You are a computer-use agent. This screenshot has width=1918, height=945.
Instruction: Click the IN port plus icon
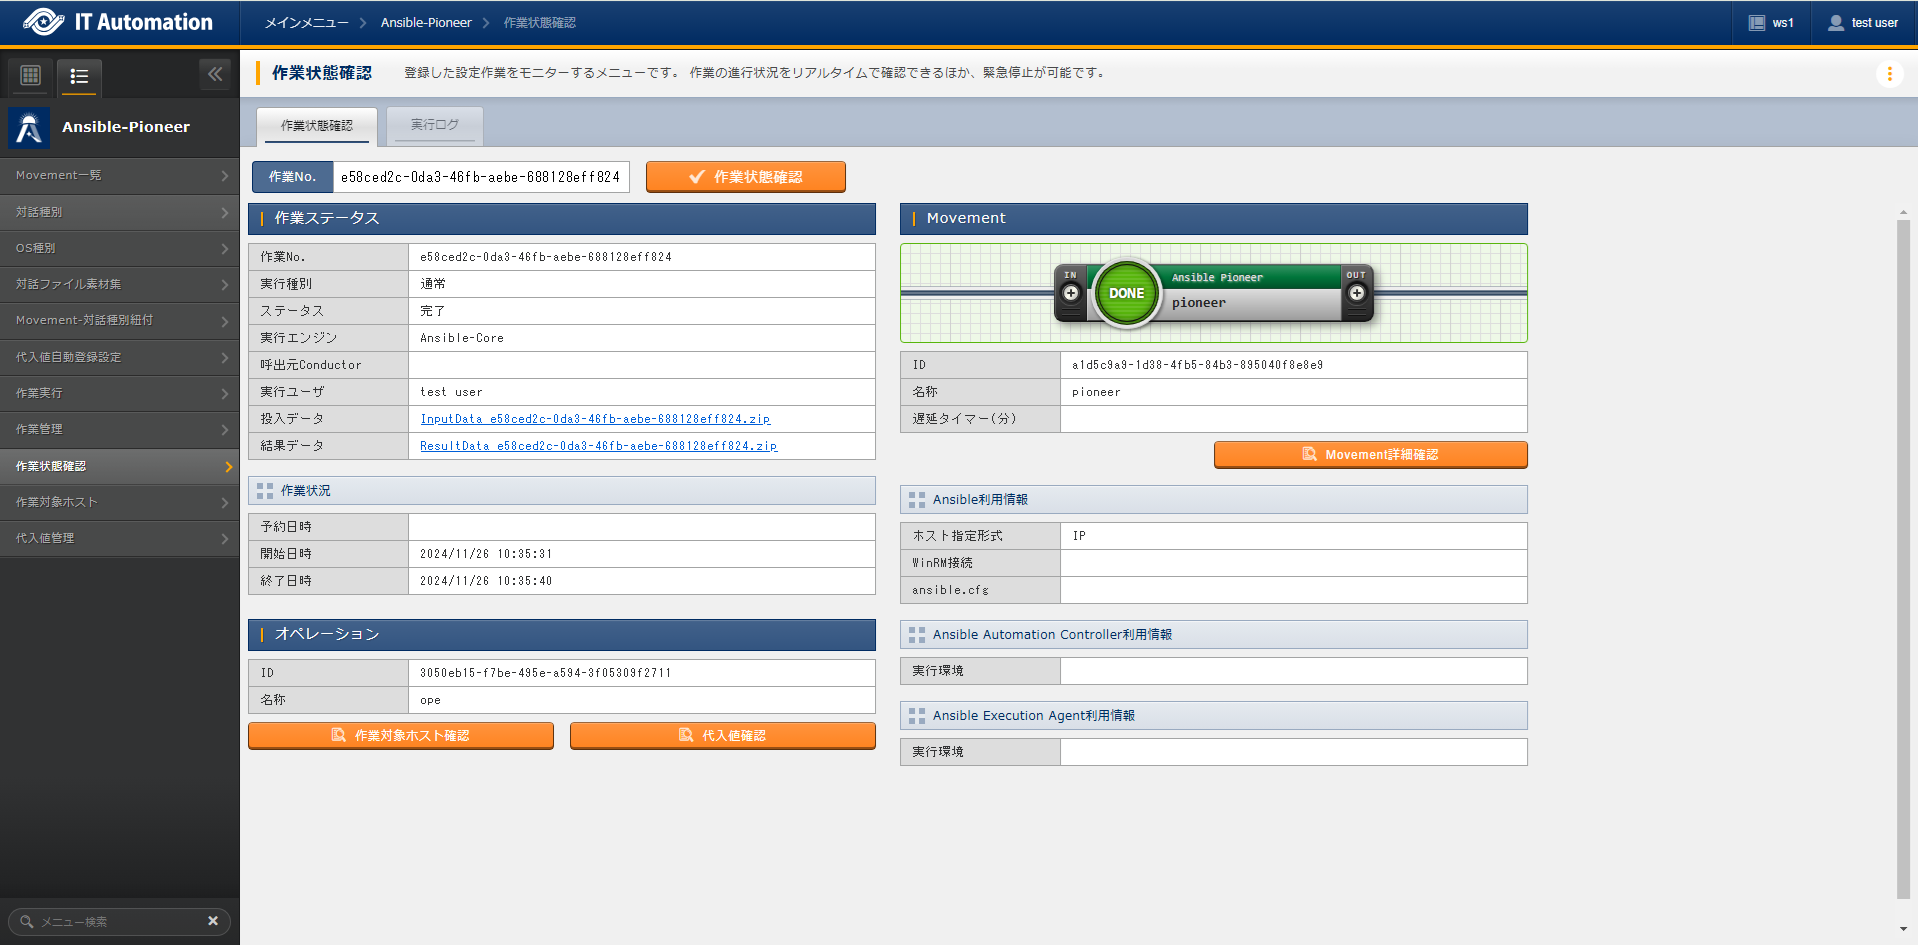point(1071,293)
